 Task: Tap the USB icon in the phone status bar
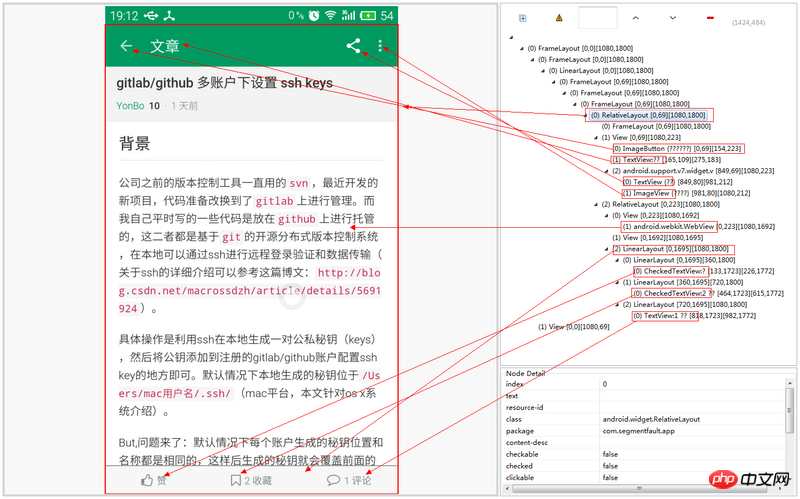pos(151,16)
